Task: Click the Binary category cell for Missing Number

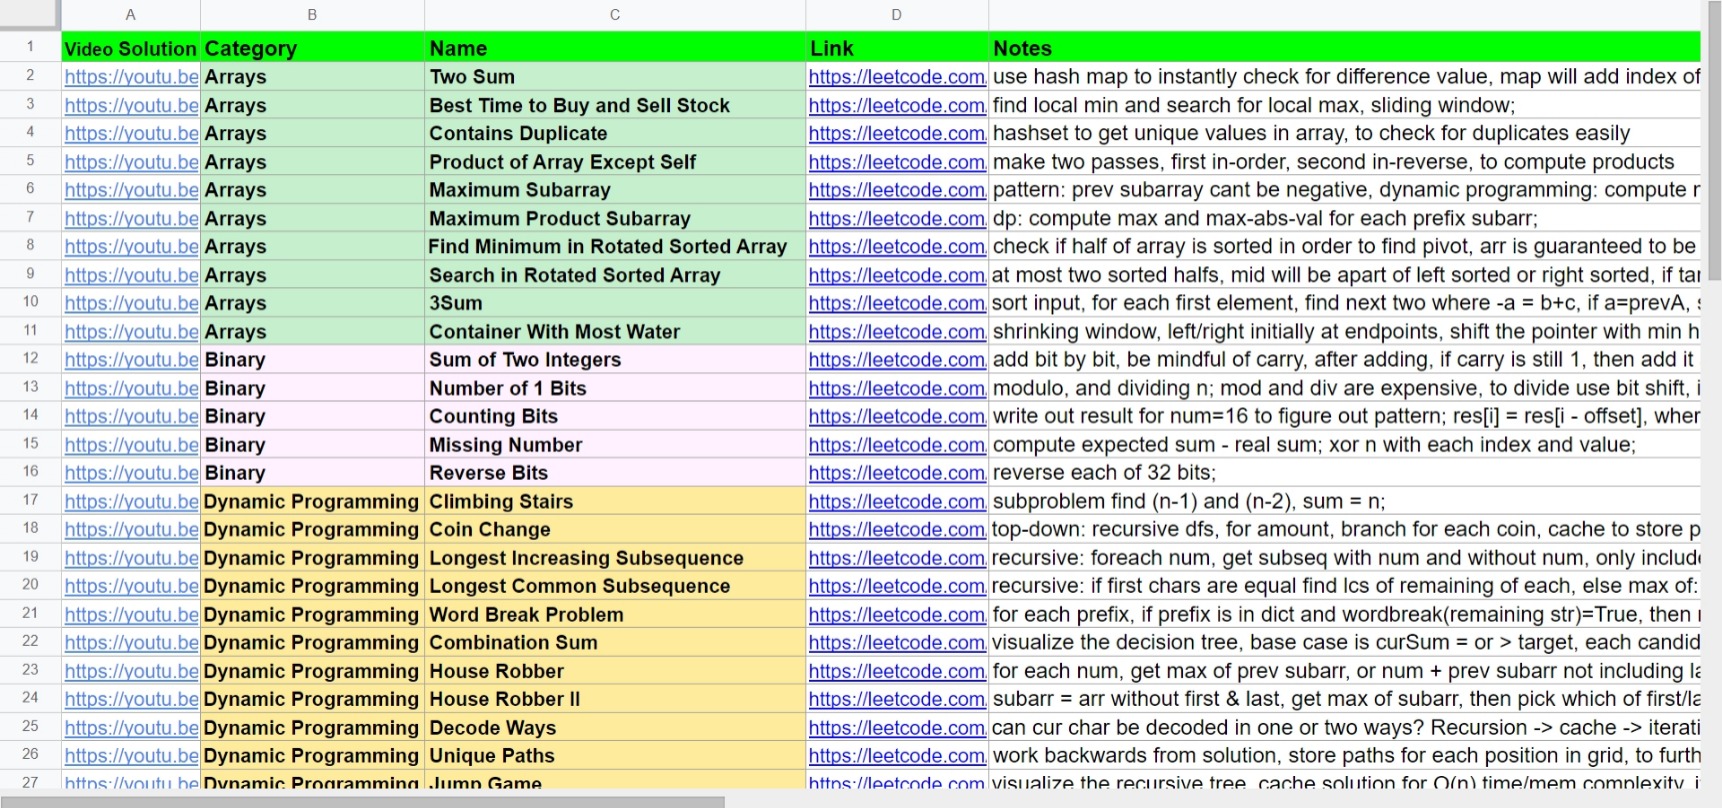Action: tap(313, 445)
